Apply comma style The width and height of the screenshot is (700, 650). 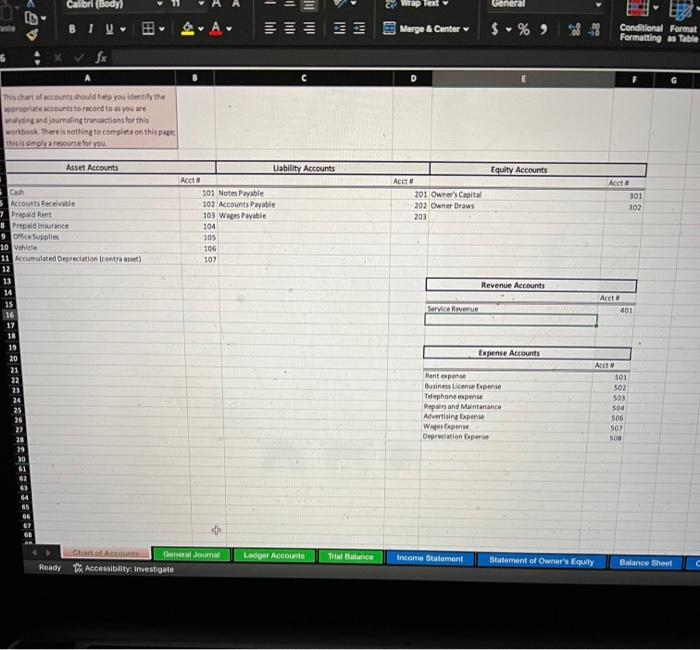[x=544, y=29]
